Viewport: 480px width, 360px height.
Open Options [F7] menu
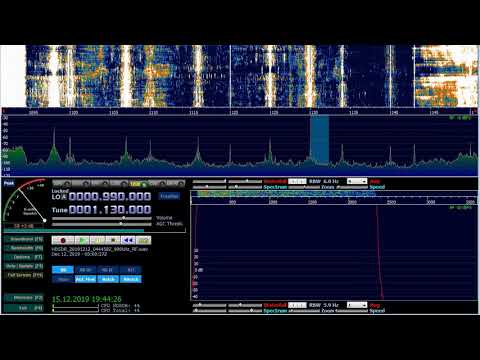coord(24,257)
